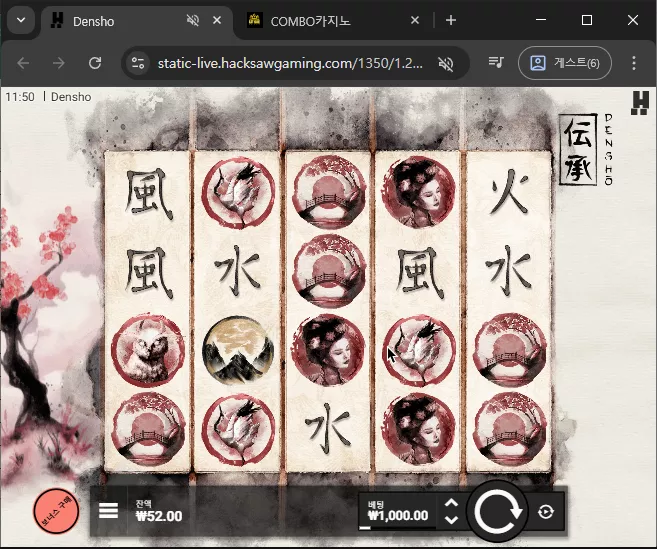Click the Densho kanji title emblem
The width and height of the screenshot is (657, 549).
pyautogui.click(x=578, y=149)
